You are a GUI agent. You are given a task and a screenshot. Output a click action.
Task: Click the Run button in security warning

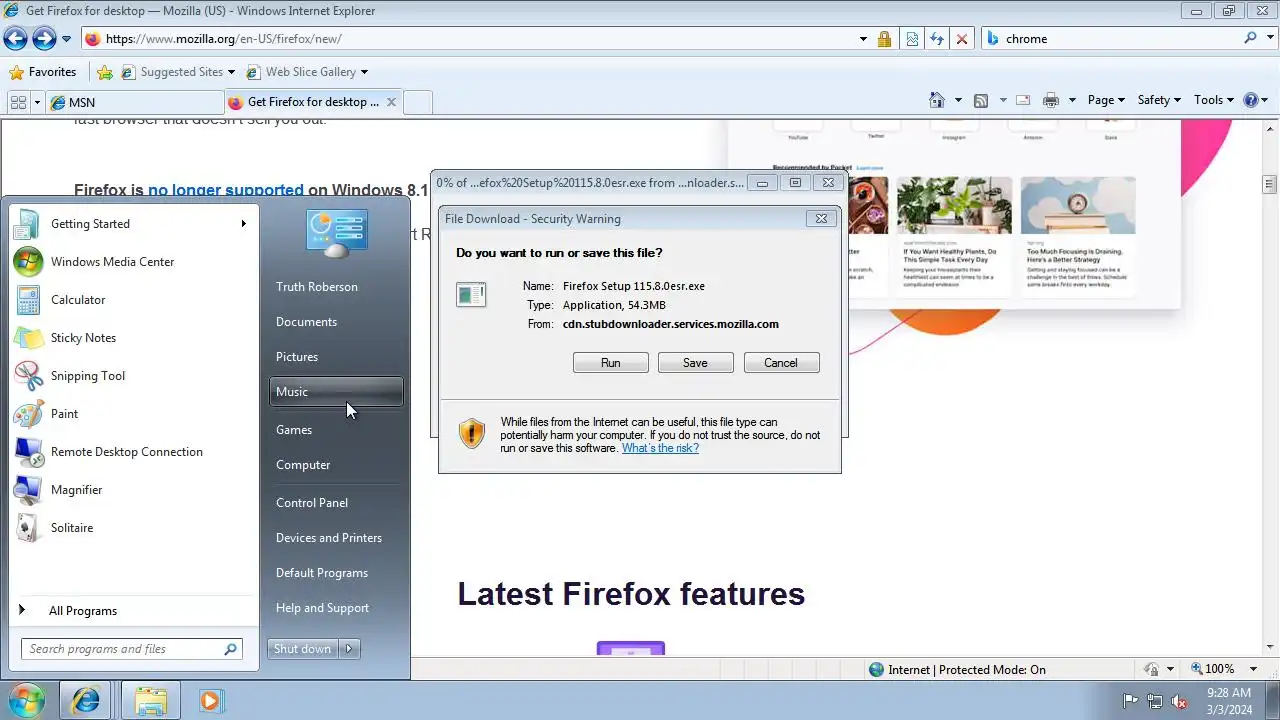[611, 363]
